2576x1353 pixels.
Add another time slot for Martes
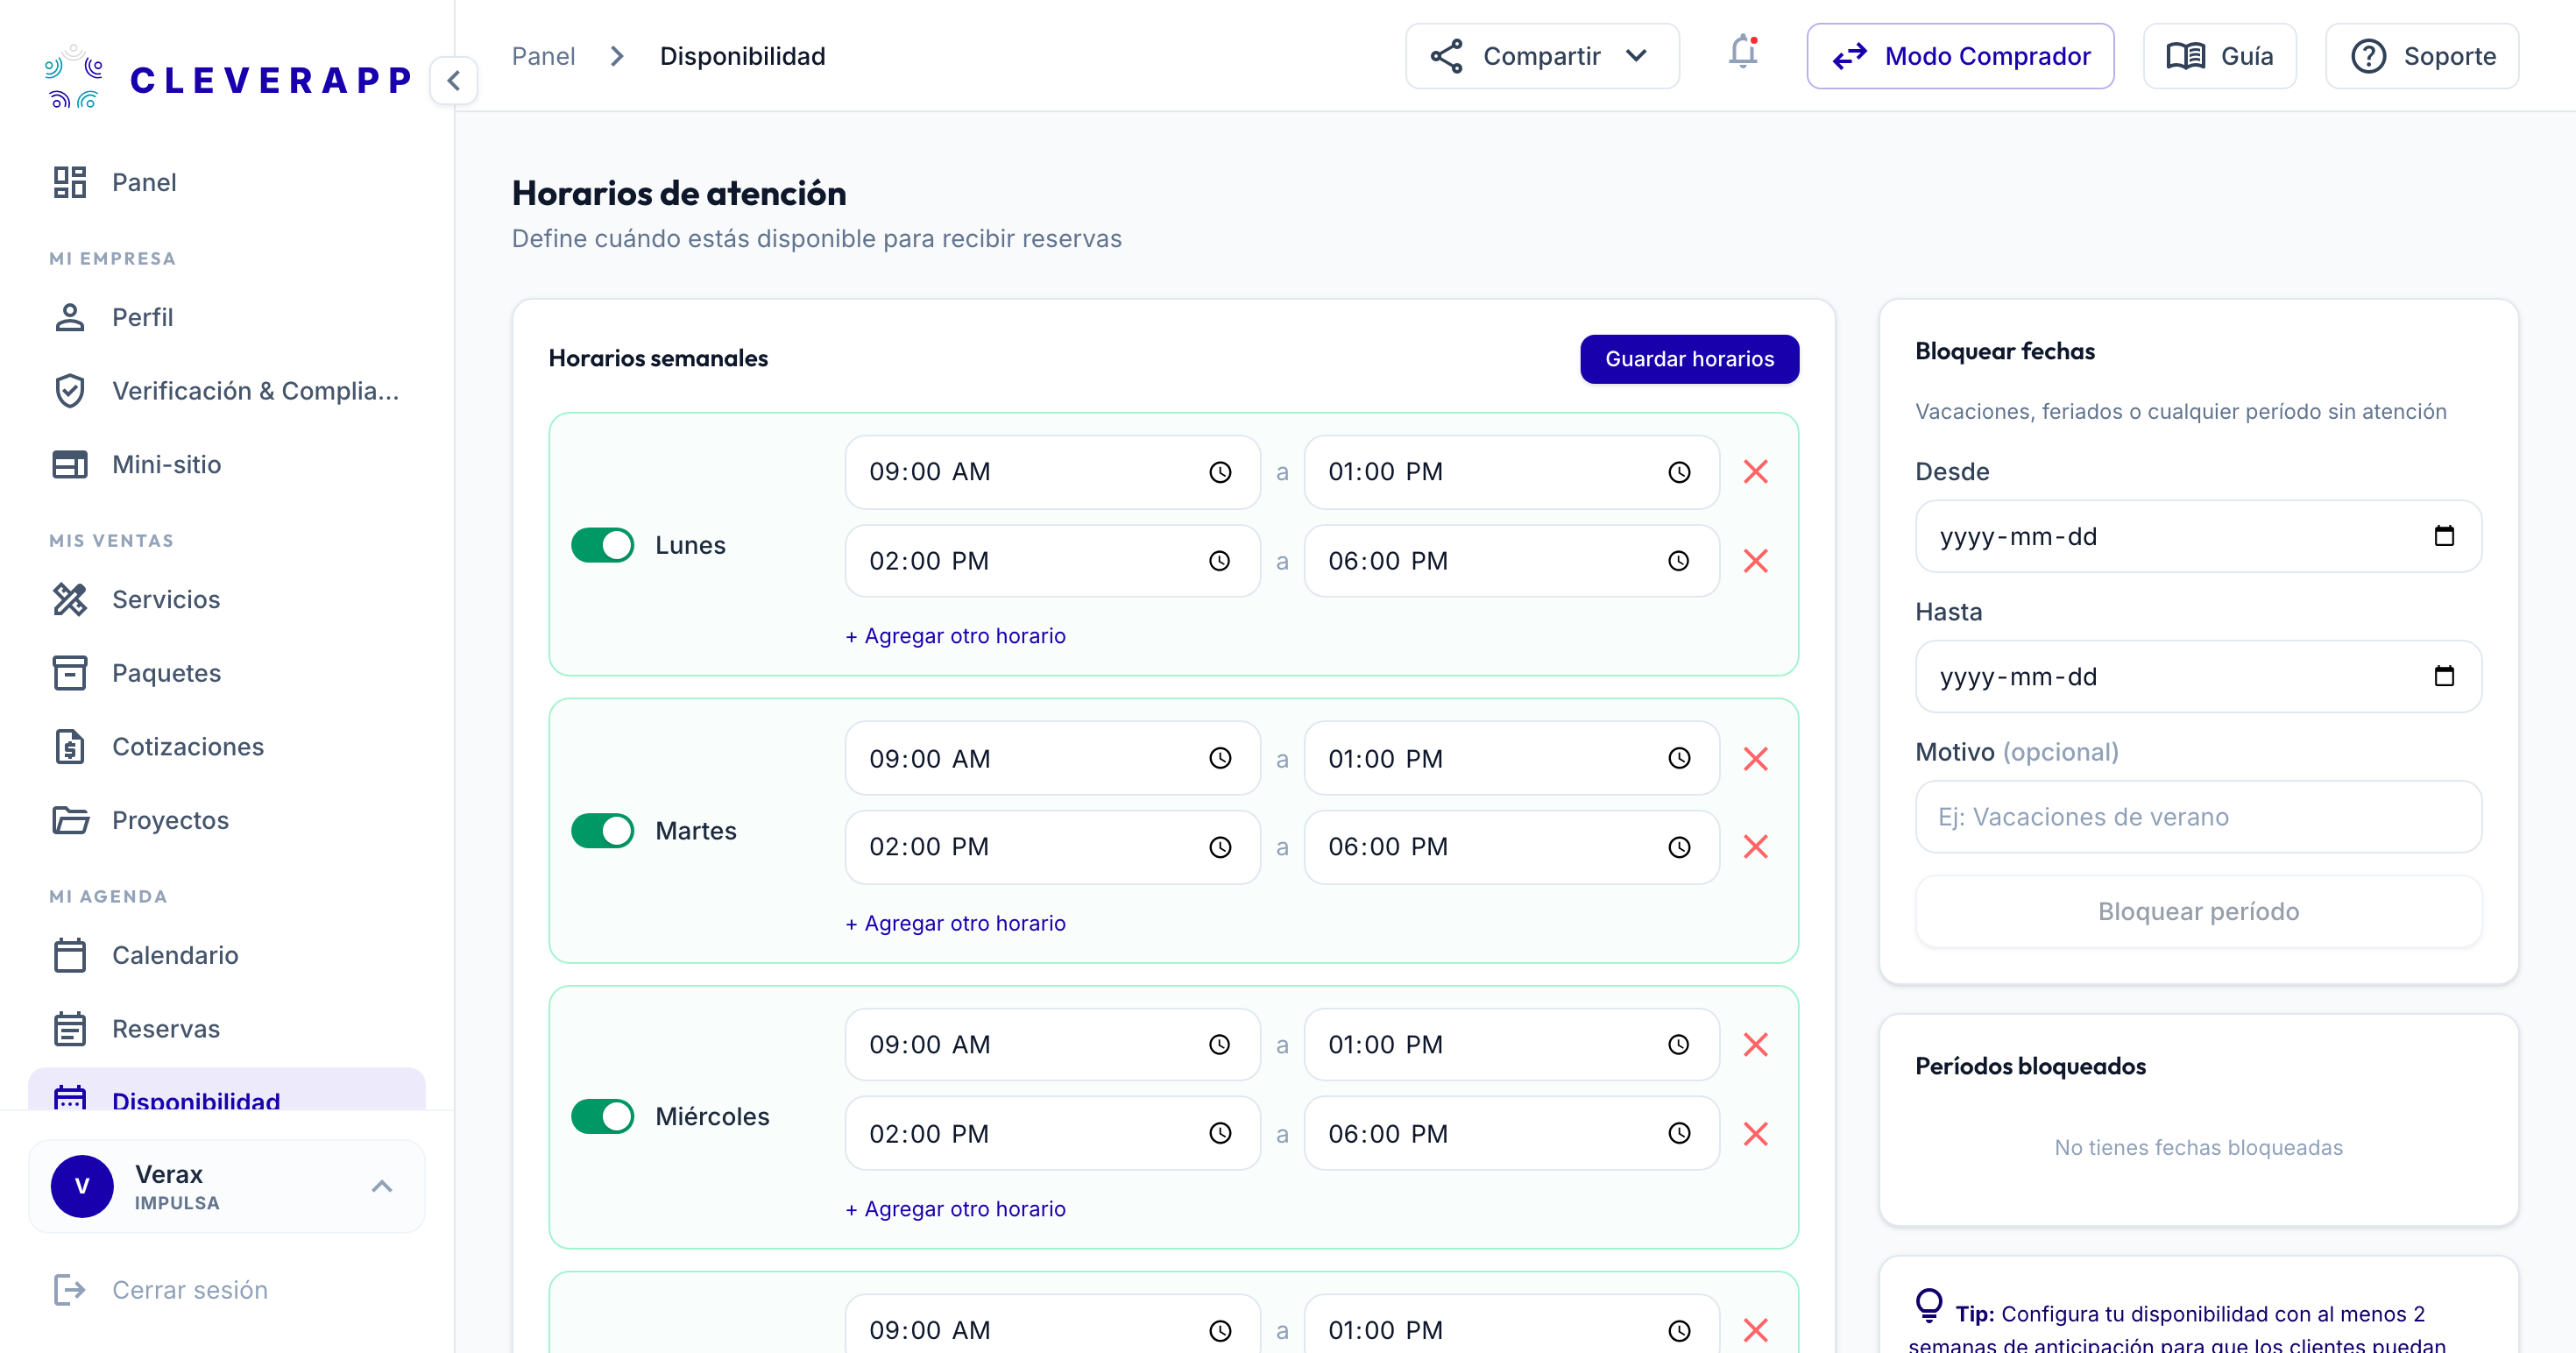click(956, 923)
